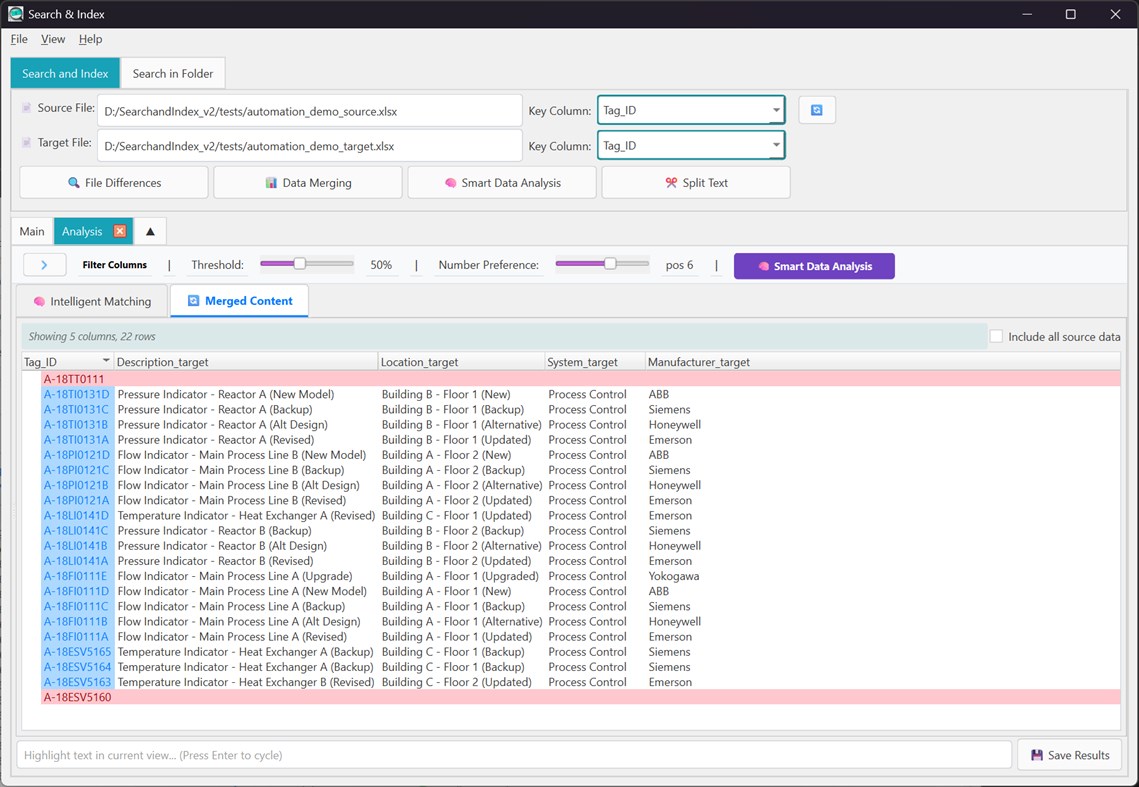Click the Filter Columns button

pyautogui.click(x=117, y=265)
